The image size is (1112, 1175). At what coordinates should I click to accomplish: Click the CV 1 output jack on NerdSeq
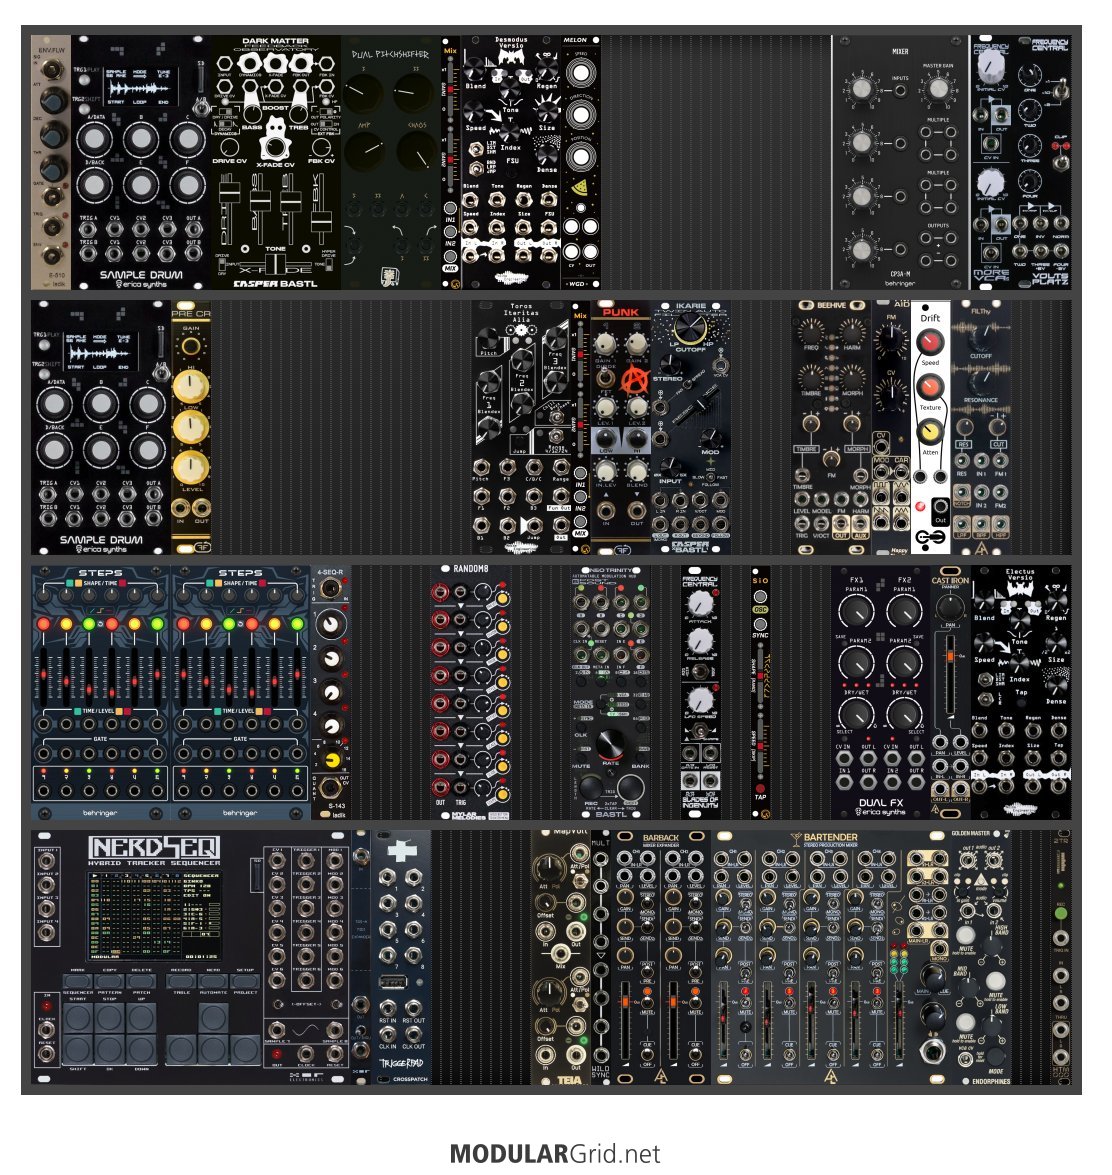coord(277,860)
